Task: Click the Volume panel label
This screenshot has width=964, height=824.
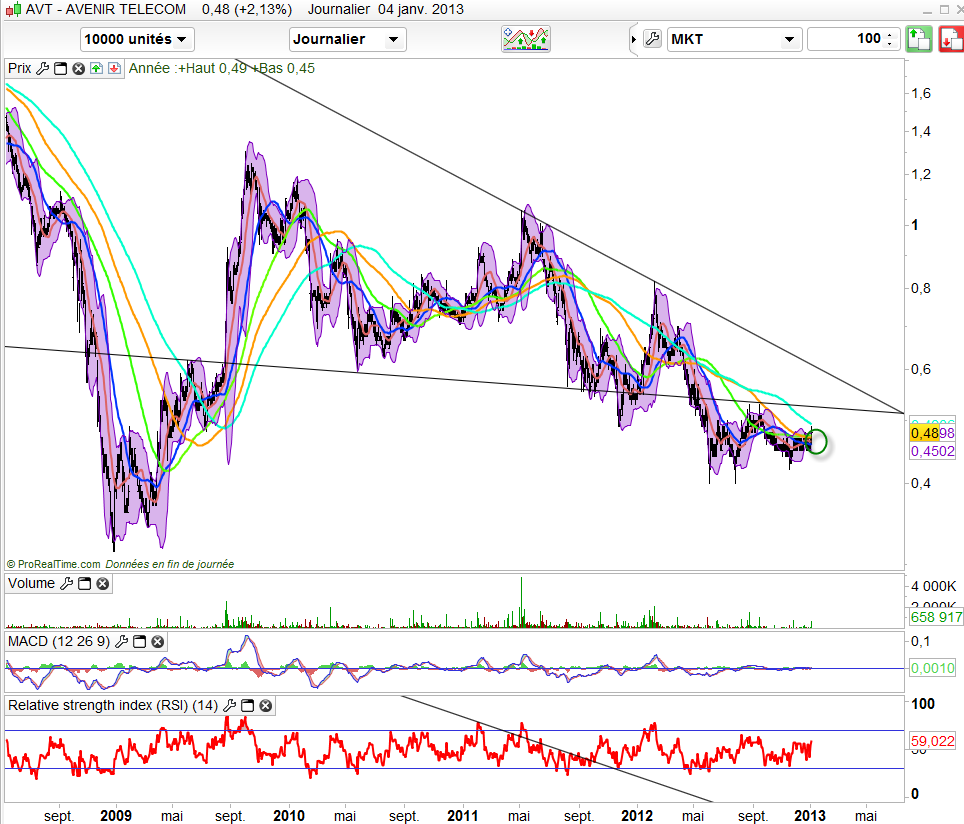Action: 31,584
